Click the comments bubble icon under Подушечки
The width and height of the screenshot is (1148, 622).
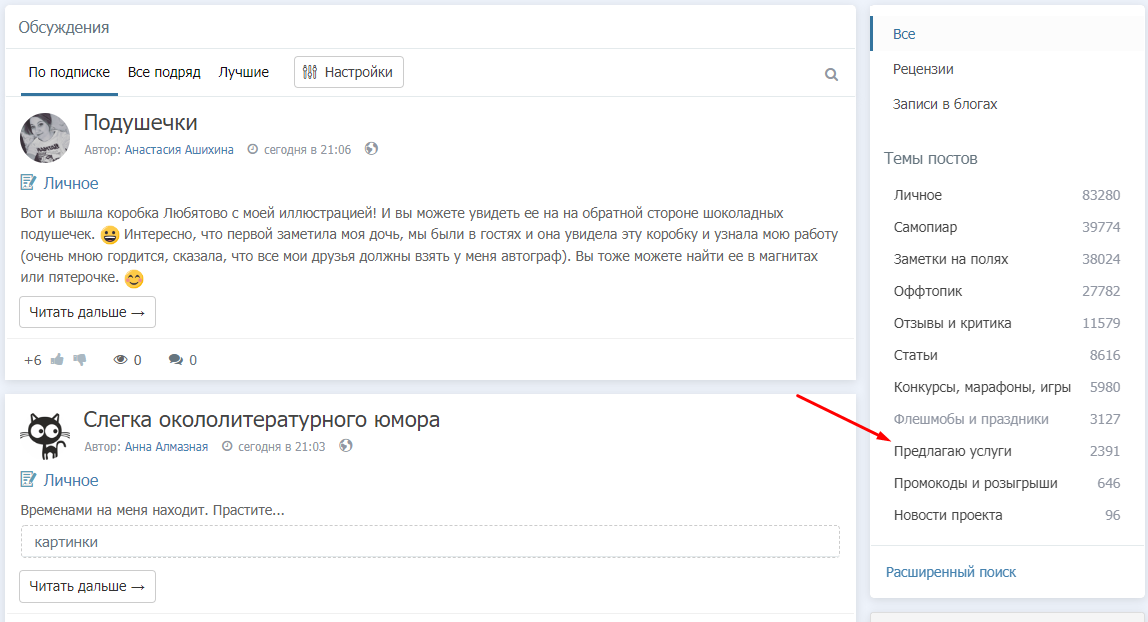[x=176, y=360]
